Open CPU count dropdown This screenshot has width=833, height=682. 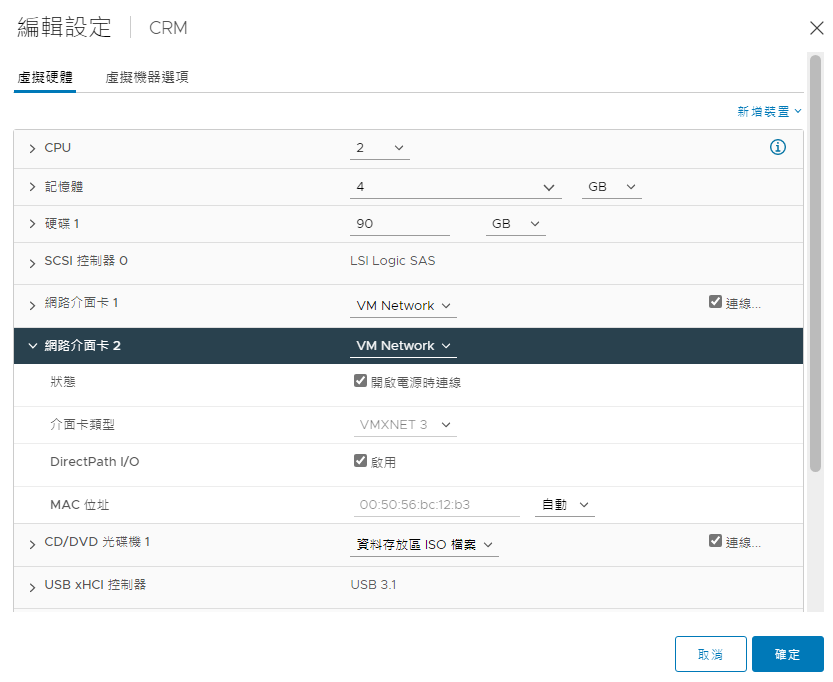(380, 148)
